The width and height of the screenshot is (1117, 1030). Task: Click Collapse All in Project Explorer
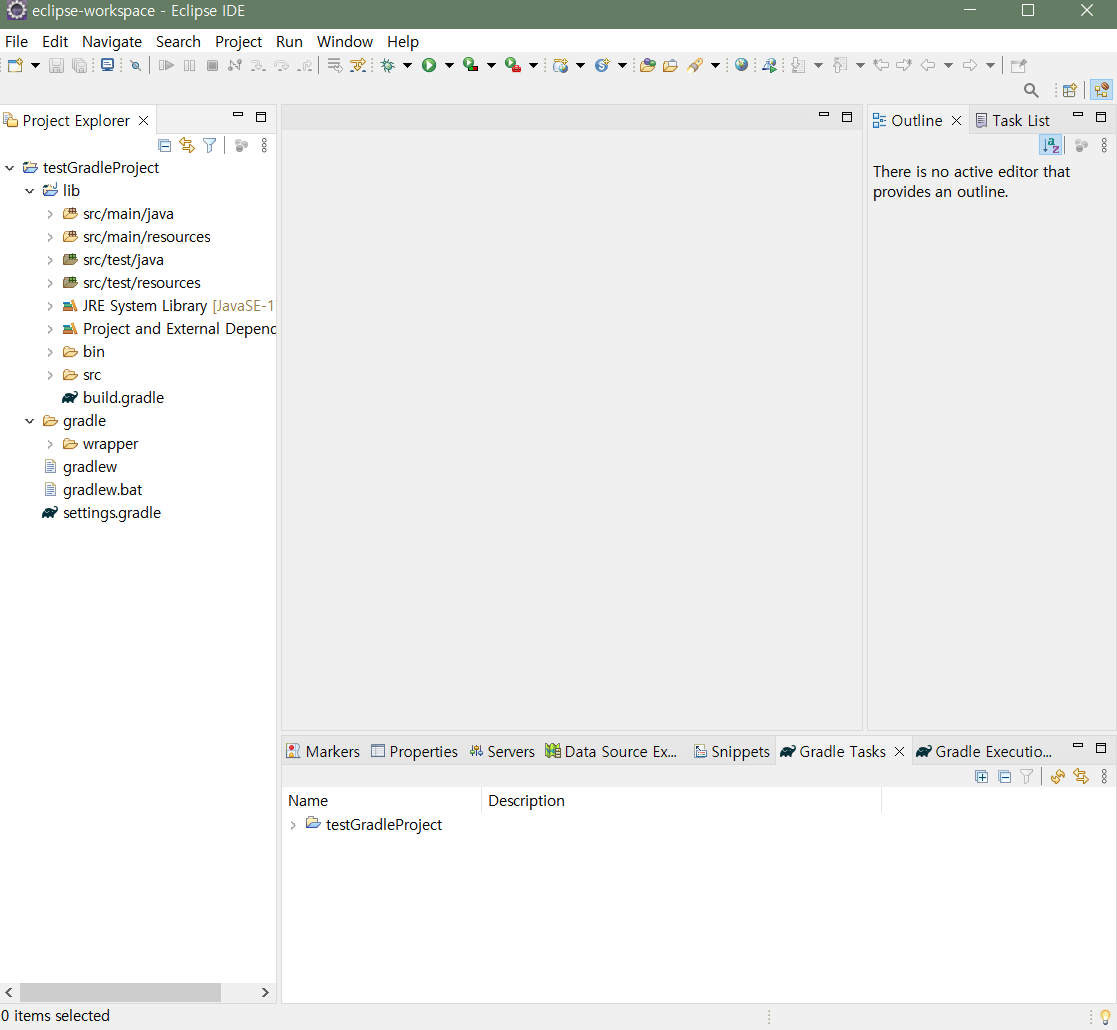165,145
